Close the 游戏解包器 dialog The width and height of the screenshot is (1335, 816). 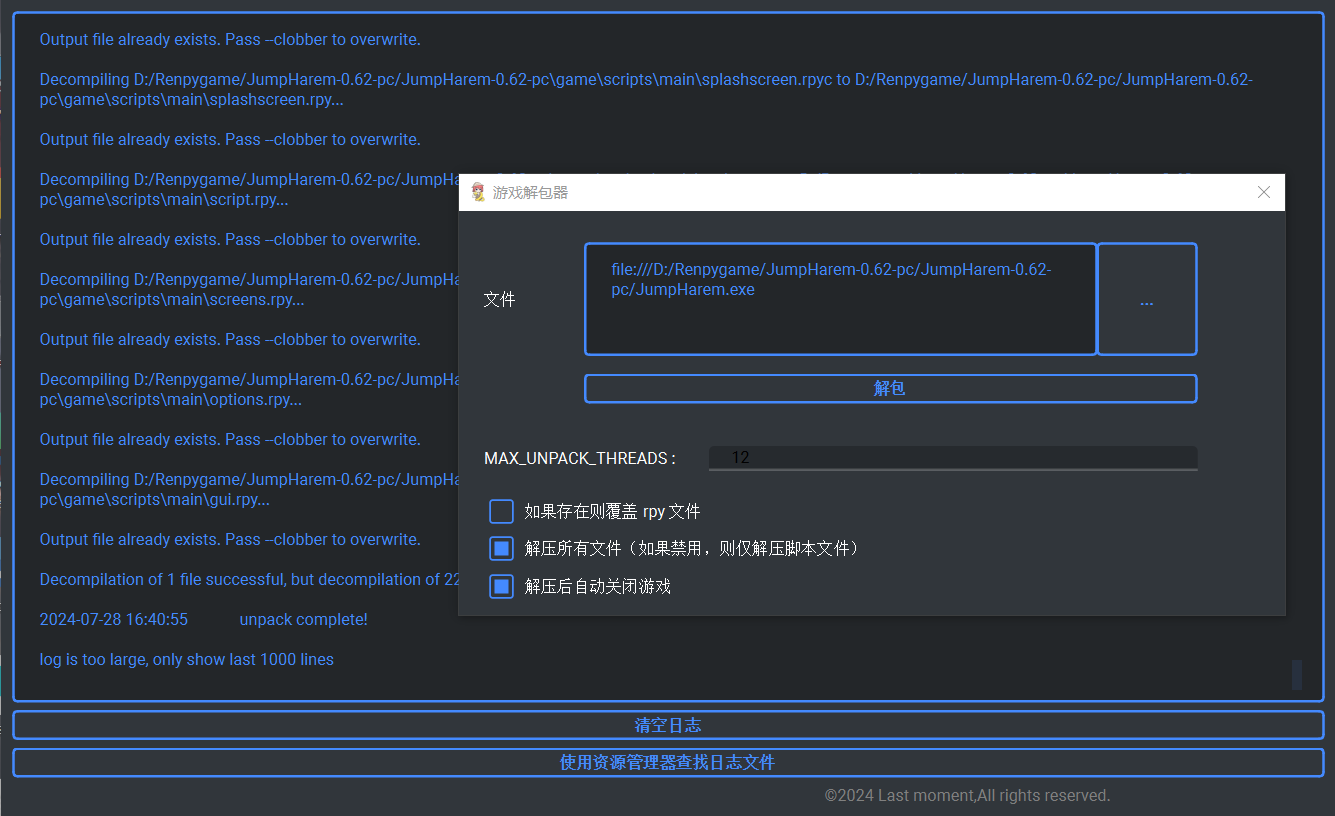pos(1264,192)
